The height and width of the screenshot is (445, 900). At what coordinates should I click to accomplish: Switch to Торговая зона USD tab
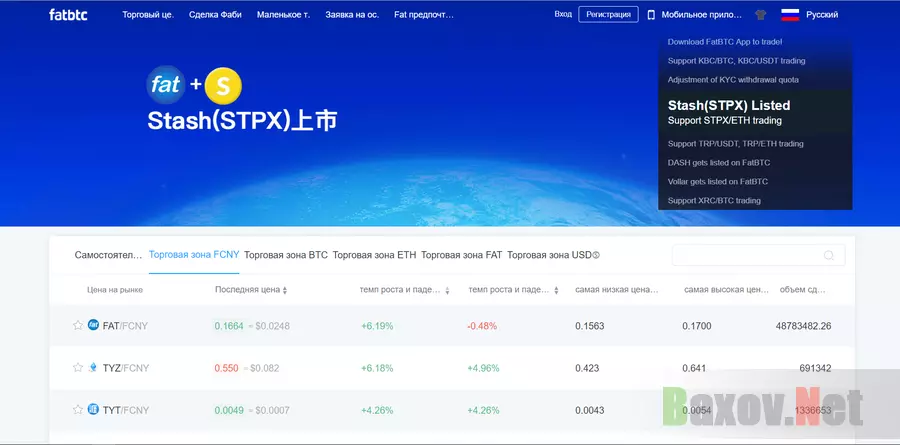coord(553,255)
